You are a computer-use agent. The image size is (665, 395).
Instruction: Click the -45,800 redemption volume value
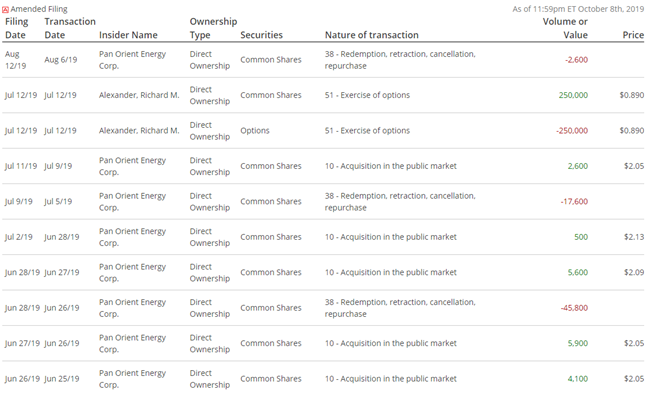pyautogui.click(x=574, y=308)
